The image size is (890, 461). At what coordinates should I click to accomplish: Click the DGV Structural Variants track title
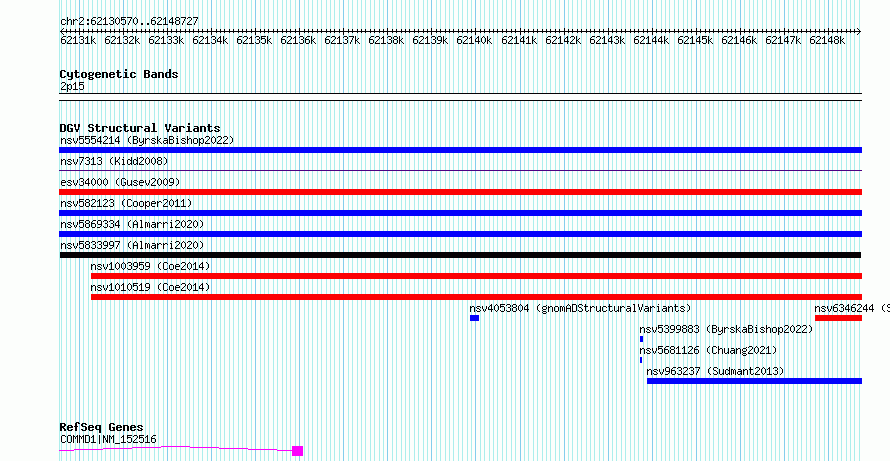tap(140, 128)
